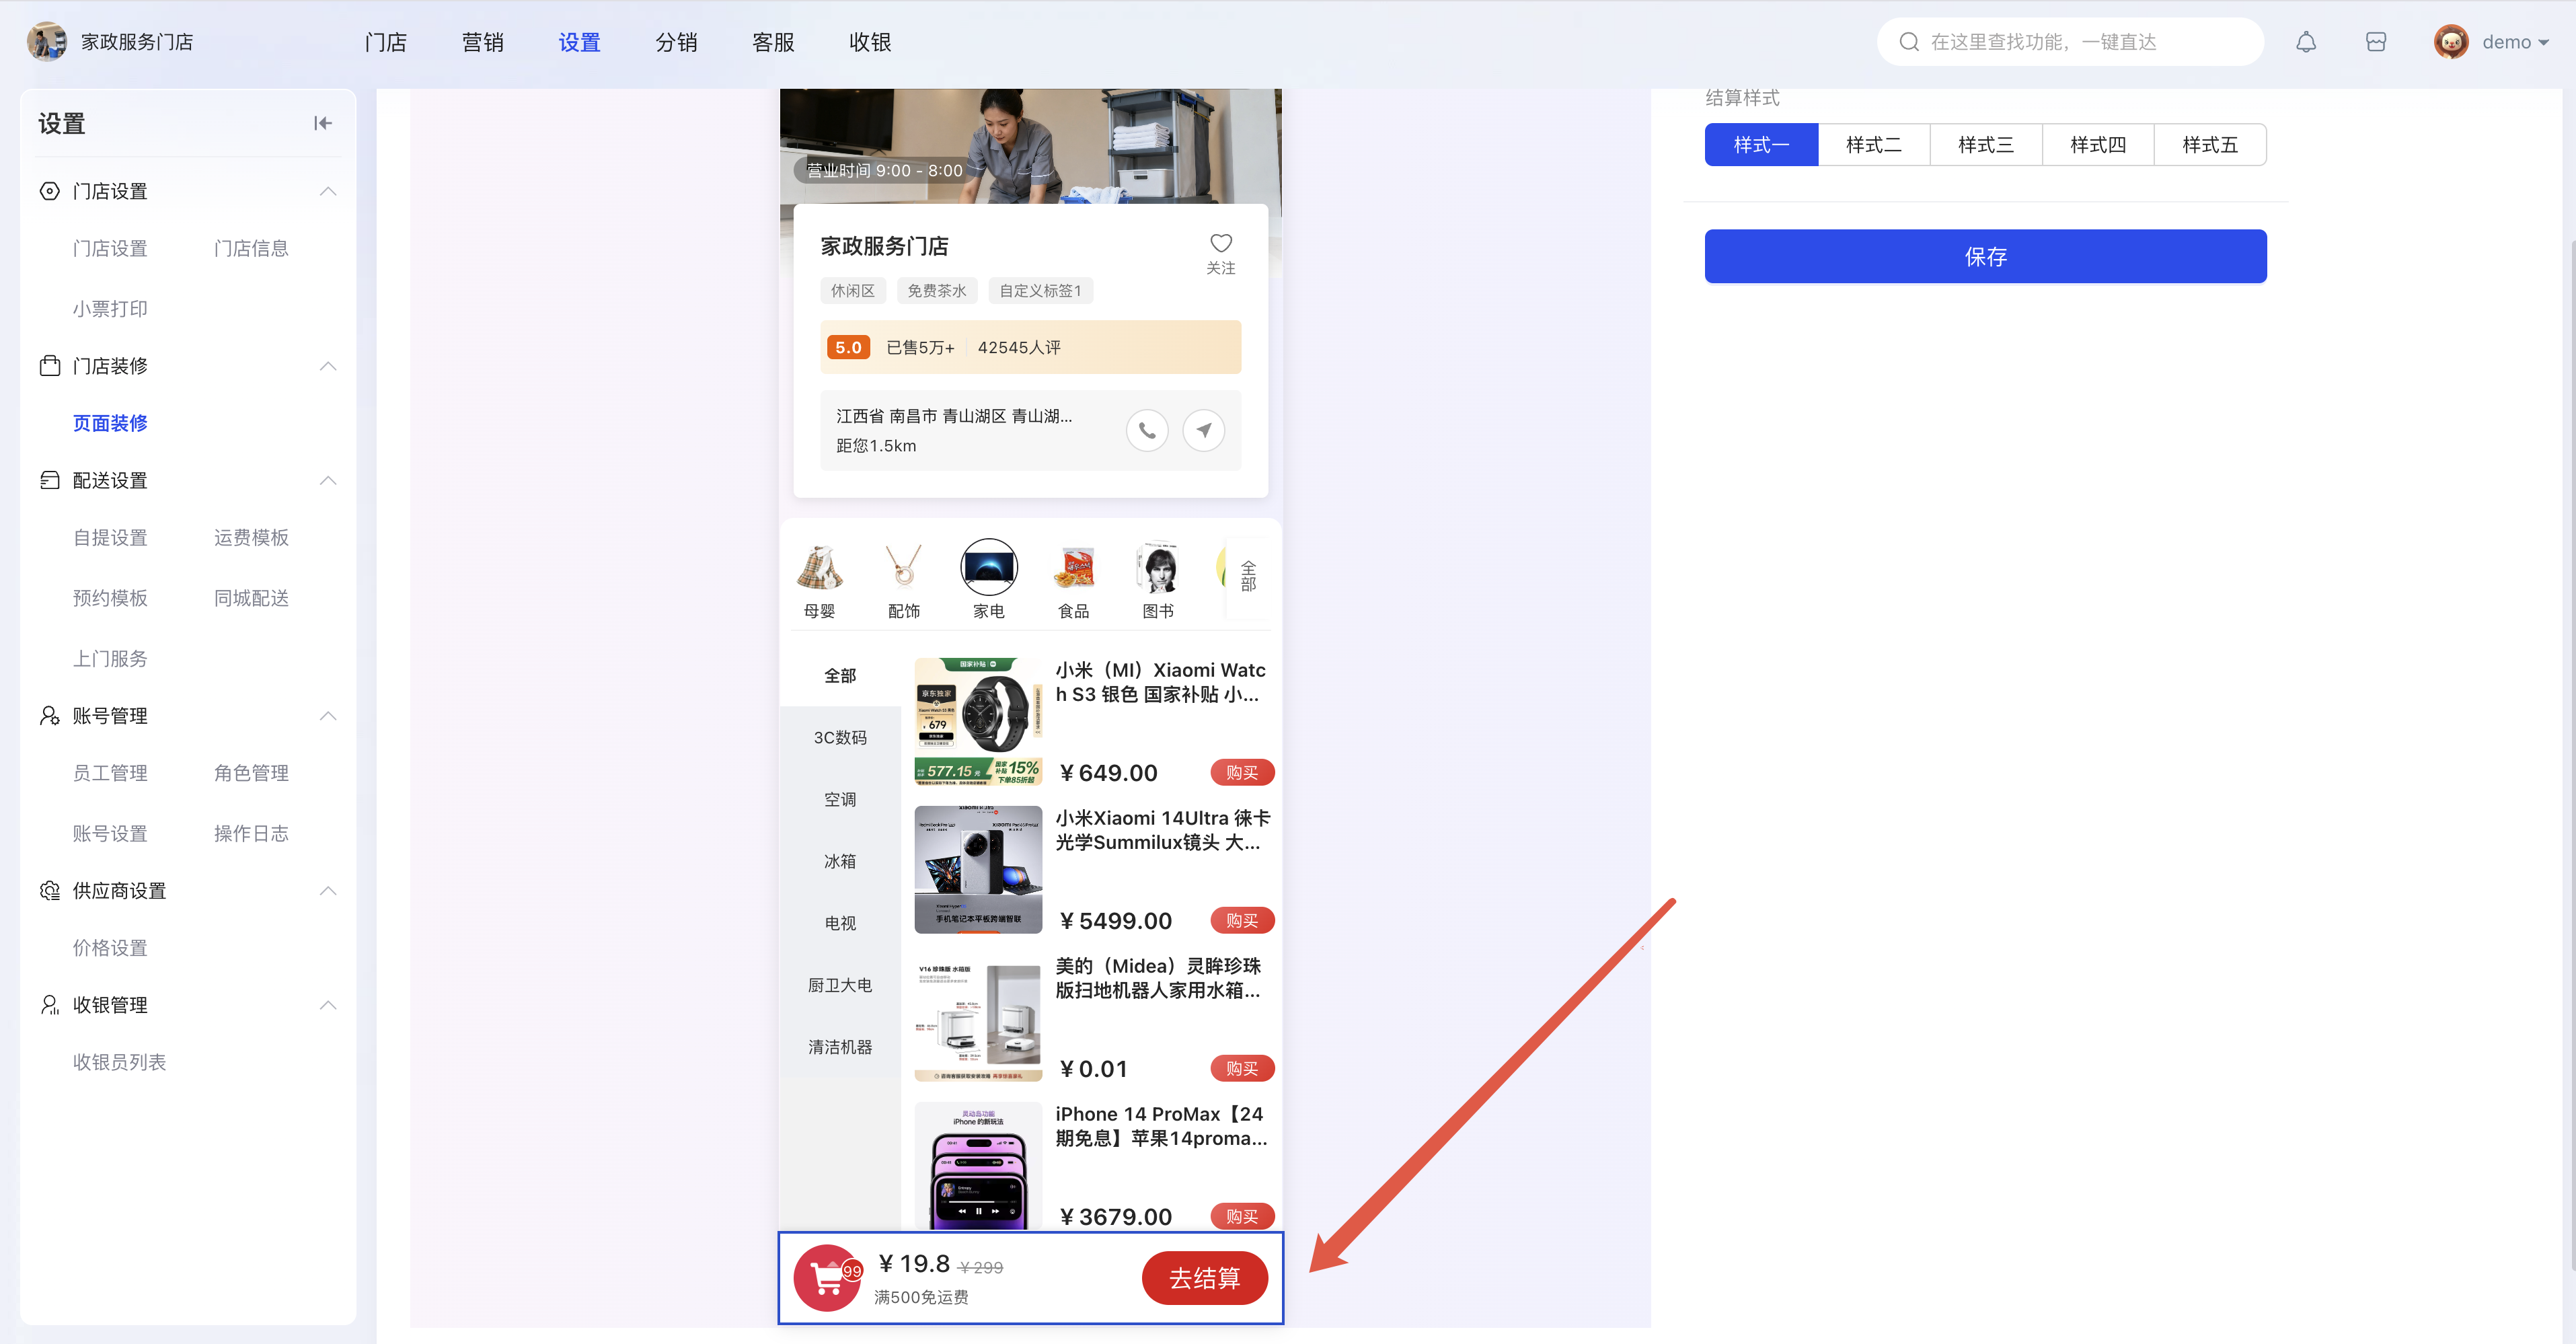2576x1344 pixels.
Task: Choose checkout style 样式五
Action: point(2209,145)
